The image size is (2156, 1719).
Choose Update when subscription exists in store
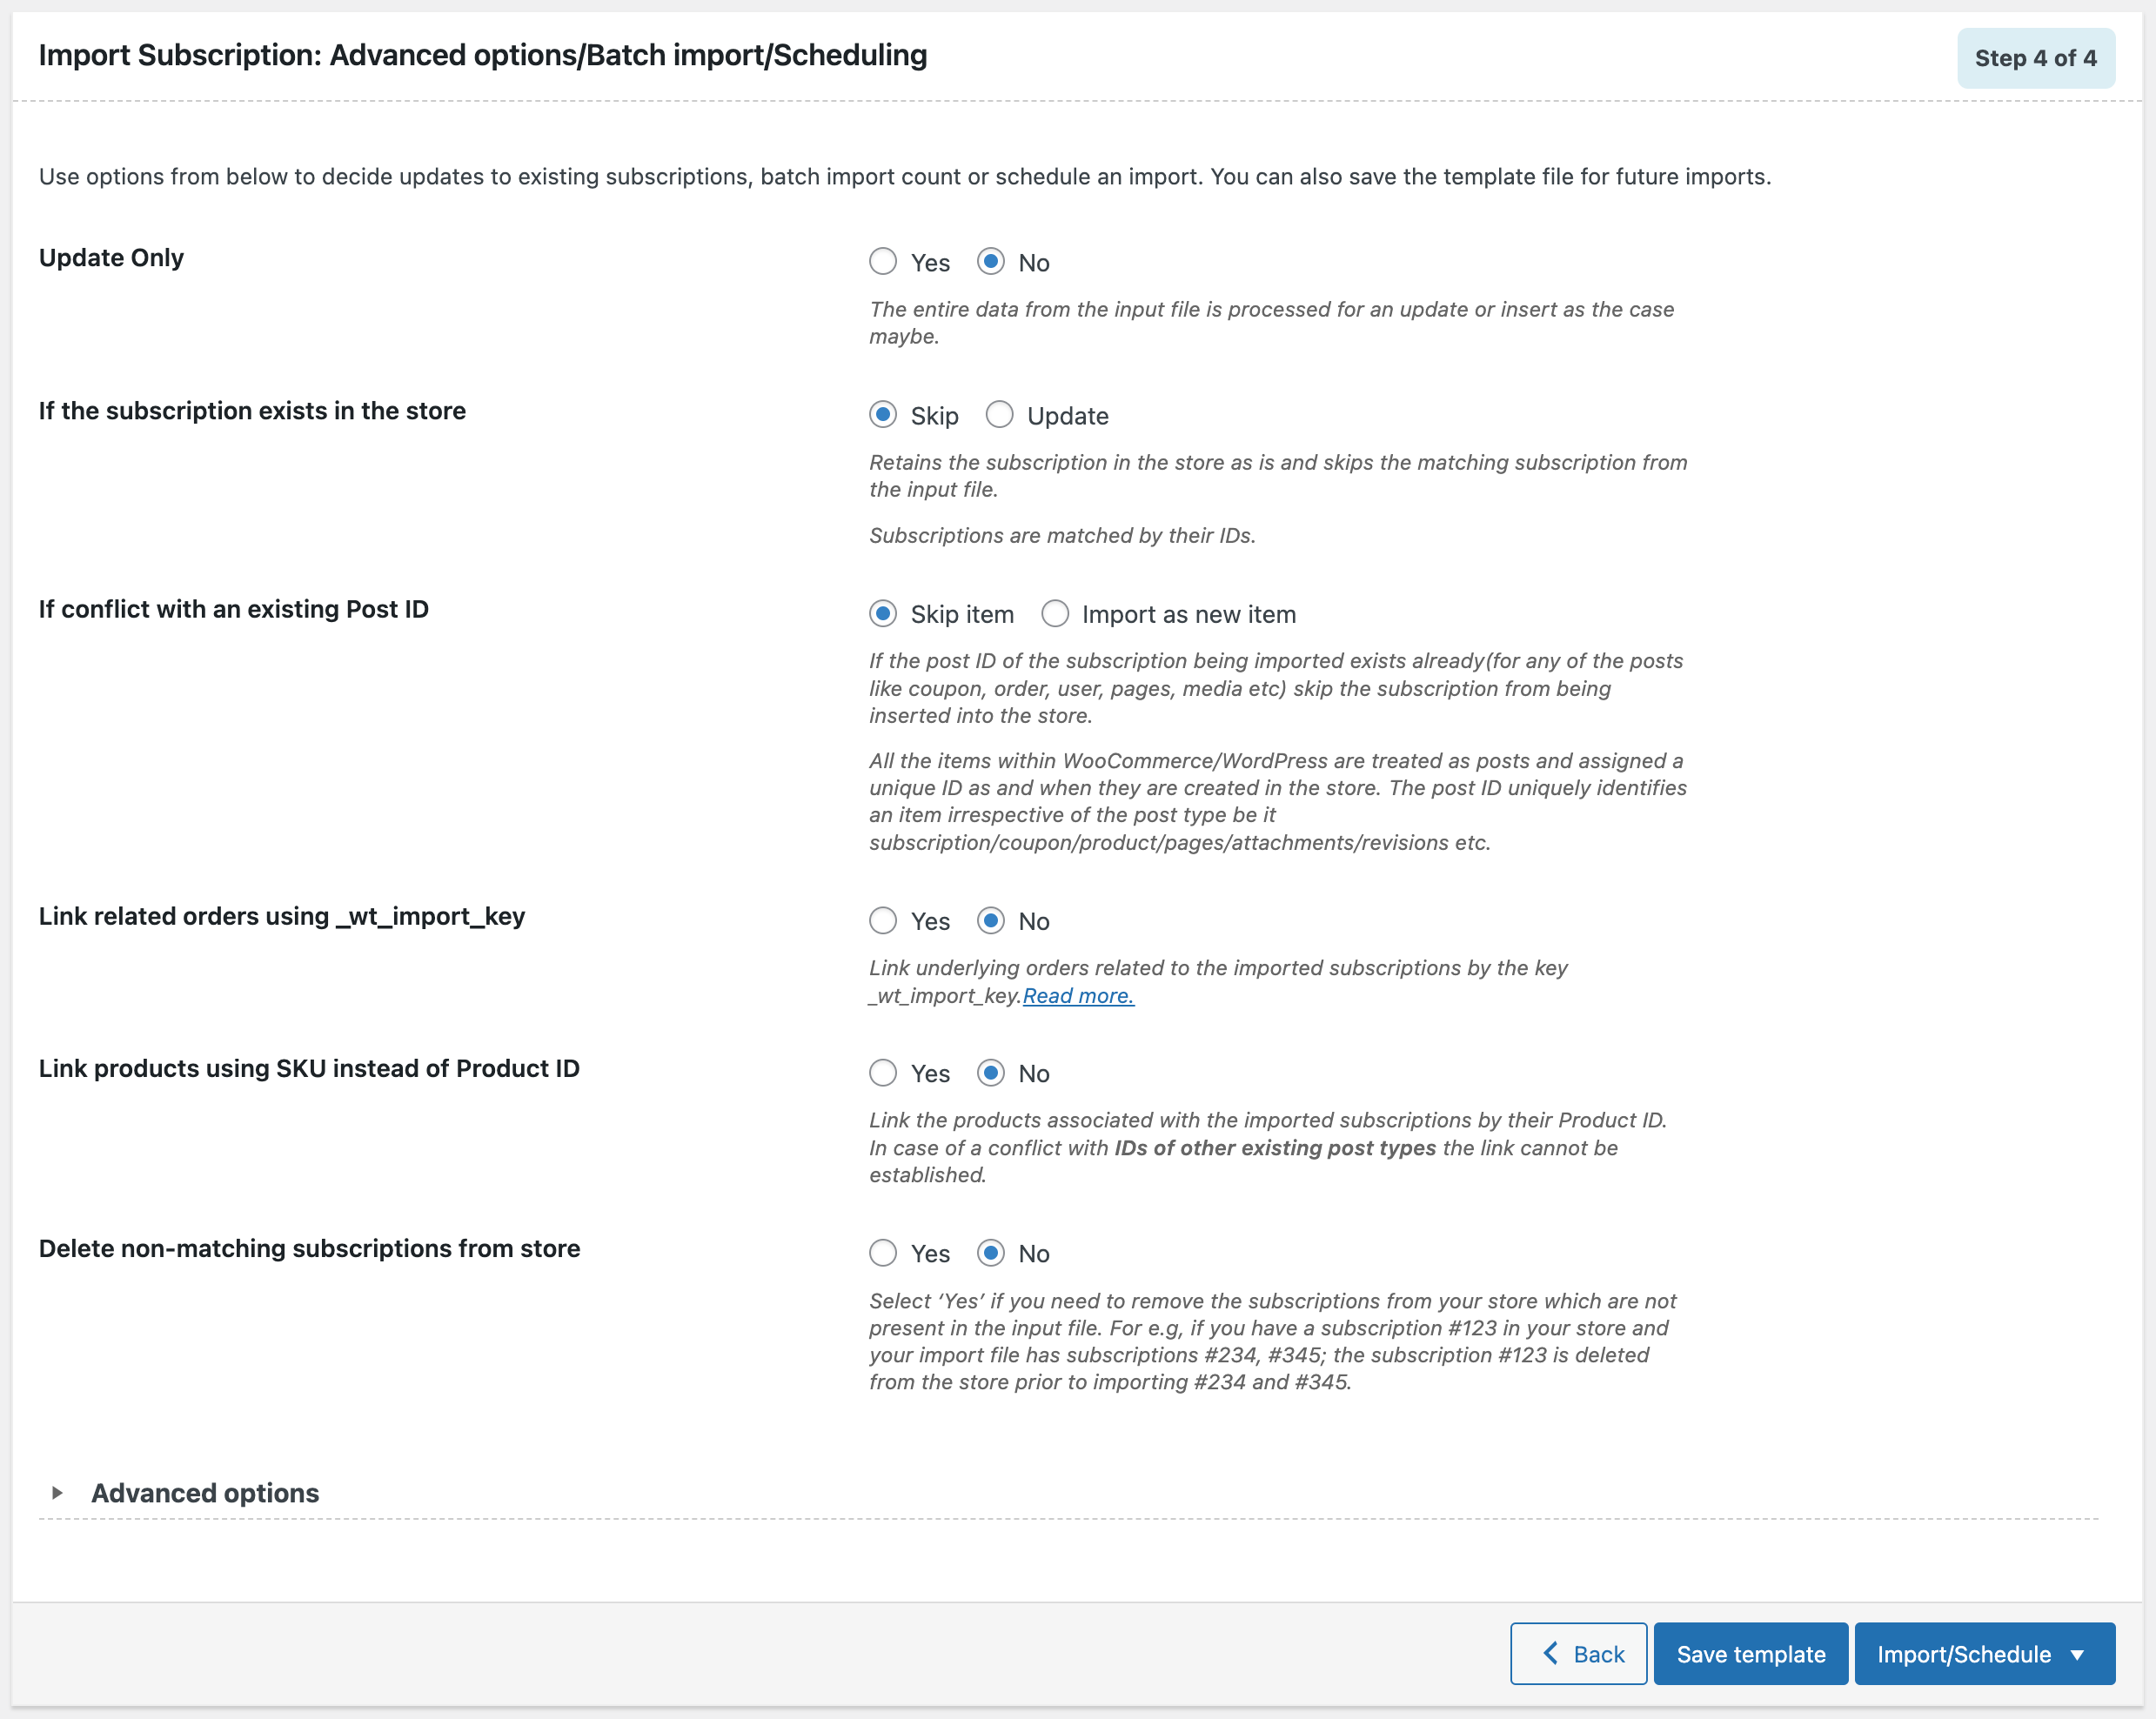[999, 415]
